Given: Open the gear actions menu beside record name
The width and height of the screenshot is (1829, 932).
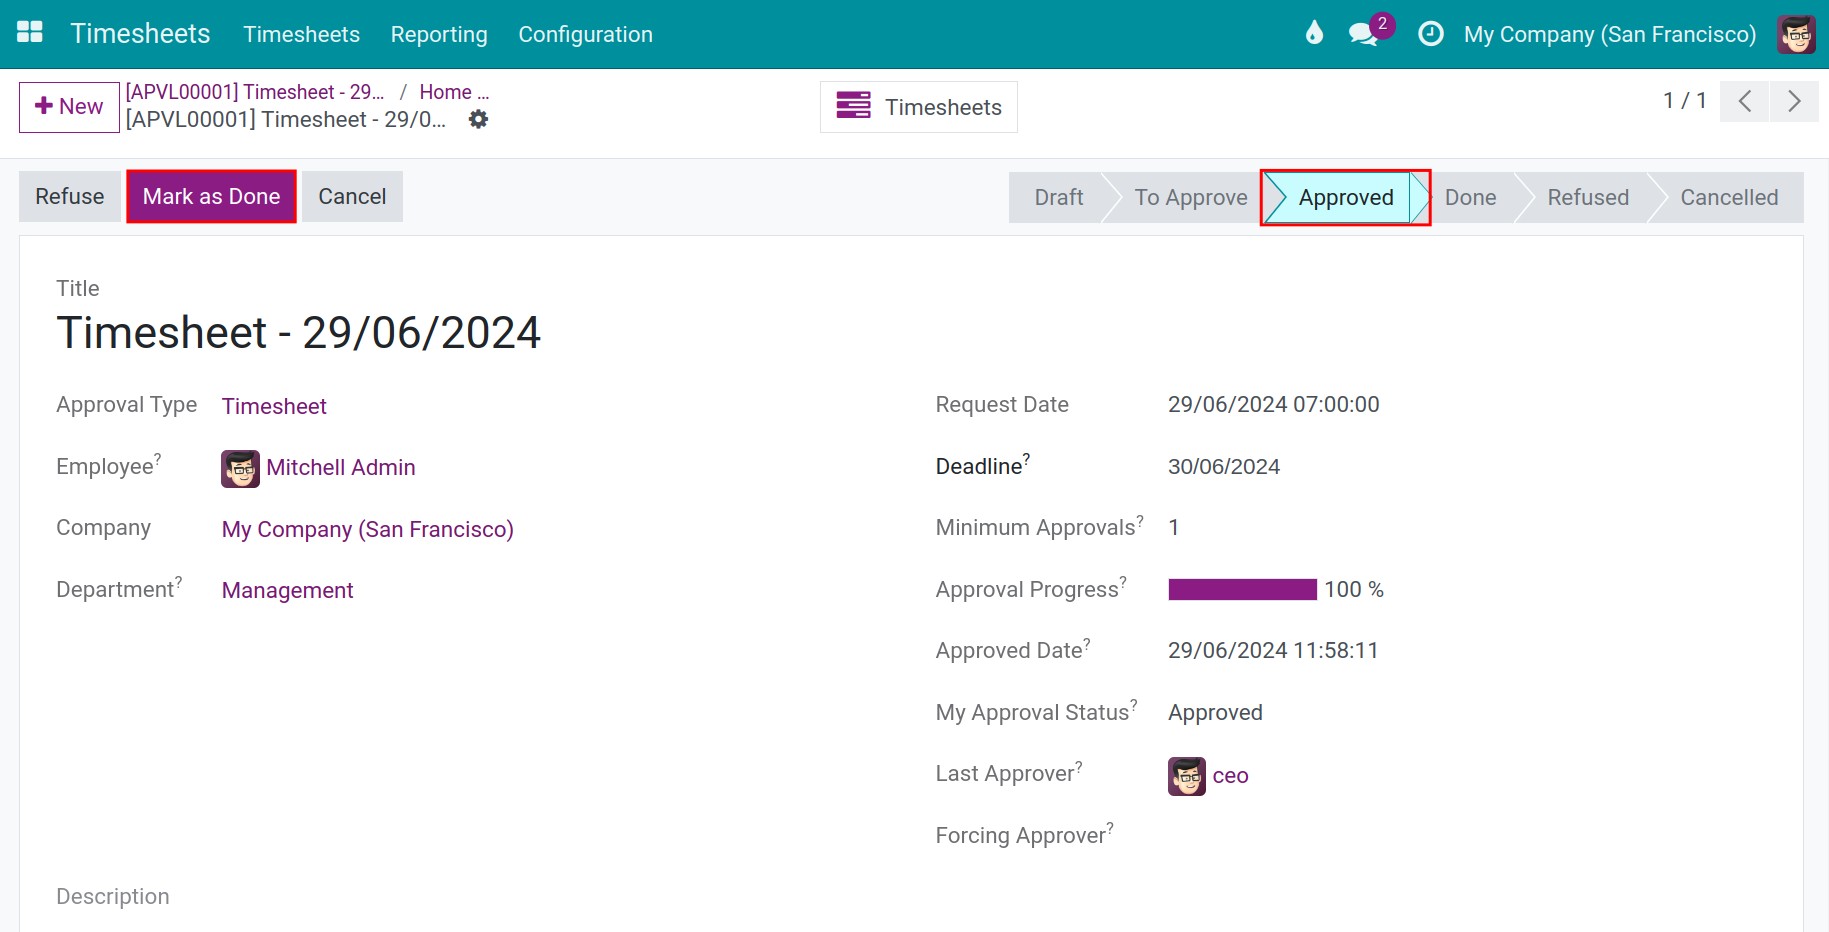Looking at the screenshot, I should click(x=479, y=120).
